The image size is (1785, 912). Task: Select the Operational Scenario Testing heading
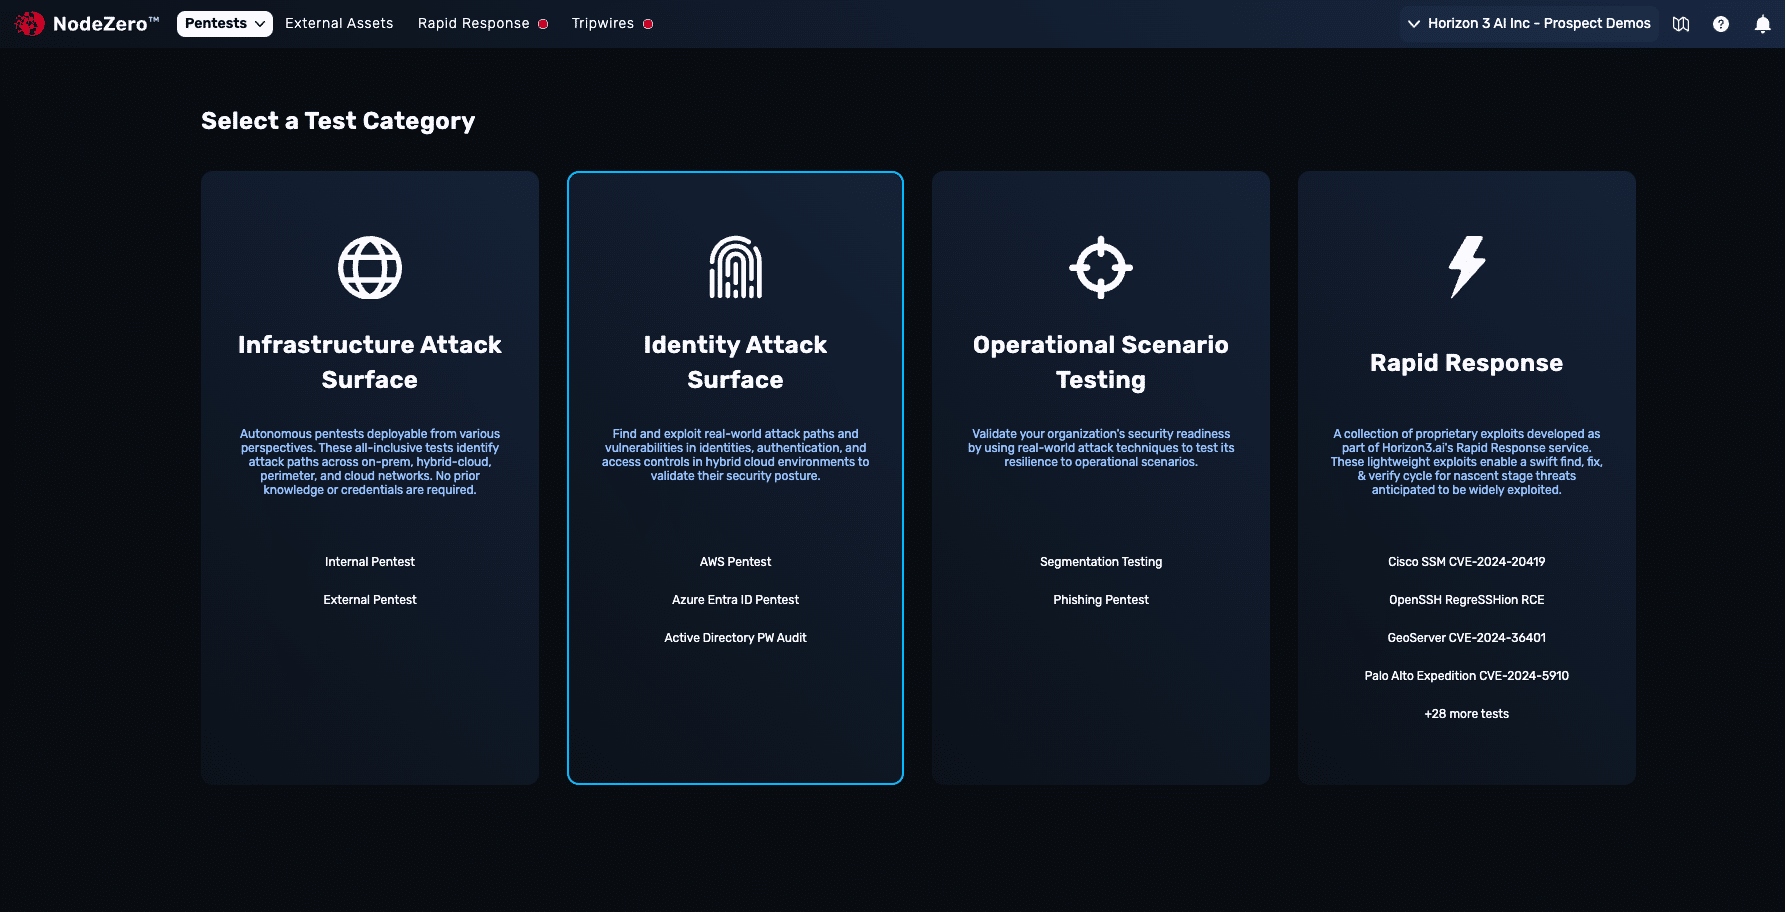(1101, 362)
